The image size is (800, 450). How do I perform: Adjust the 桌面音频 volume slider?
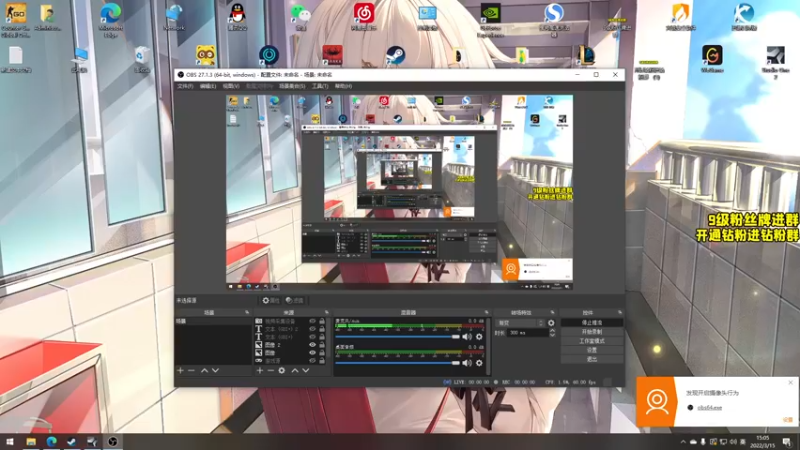[397, 363]
